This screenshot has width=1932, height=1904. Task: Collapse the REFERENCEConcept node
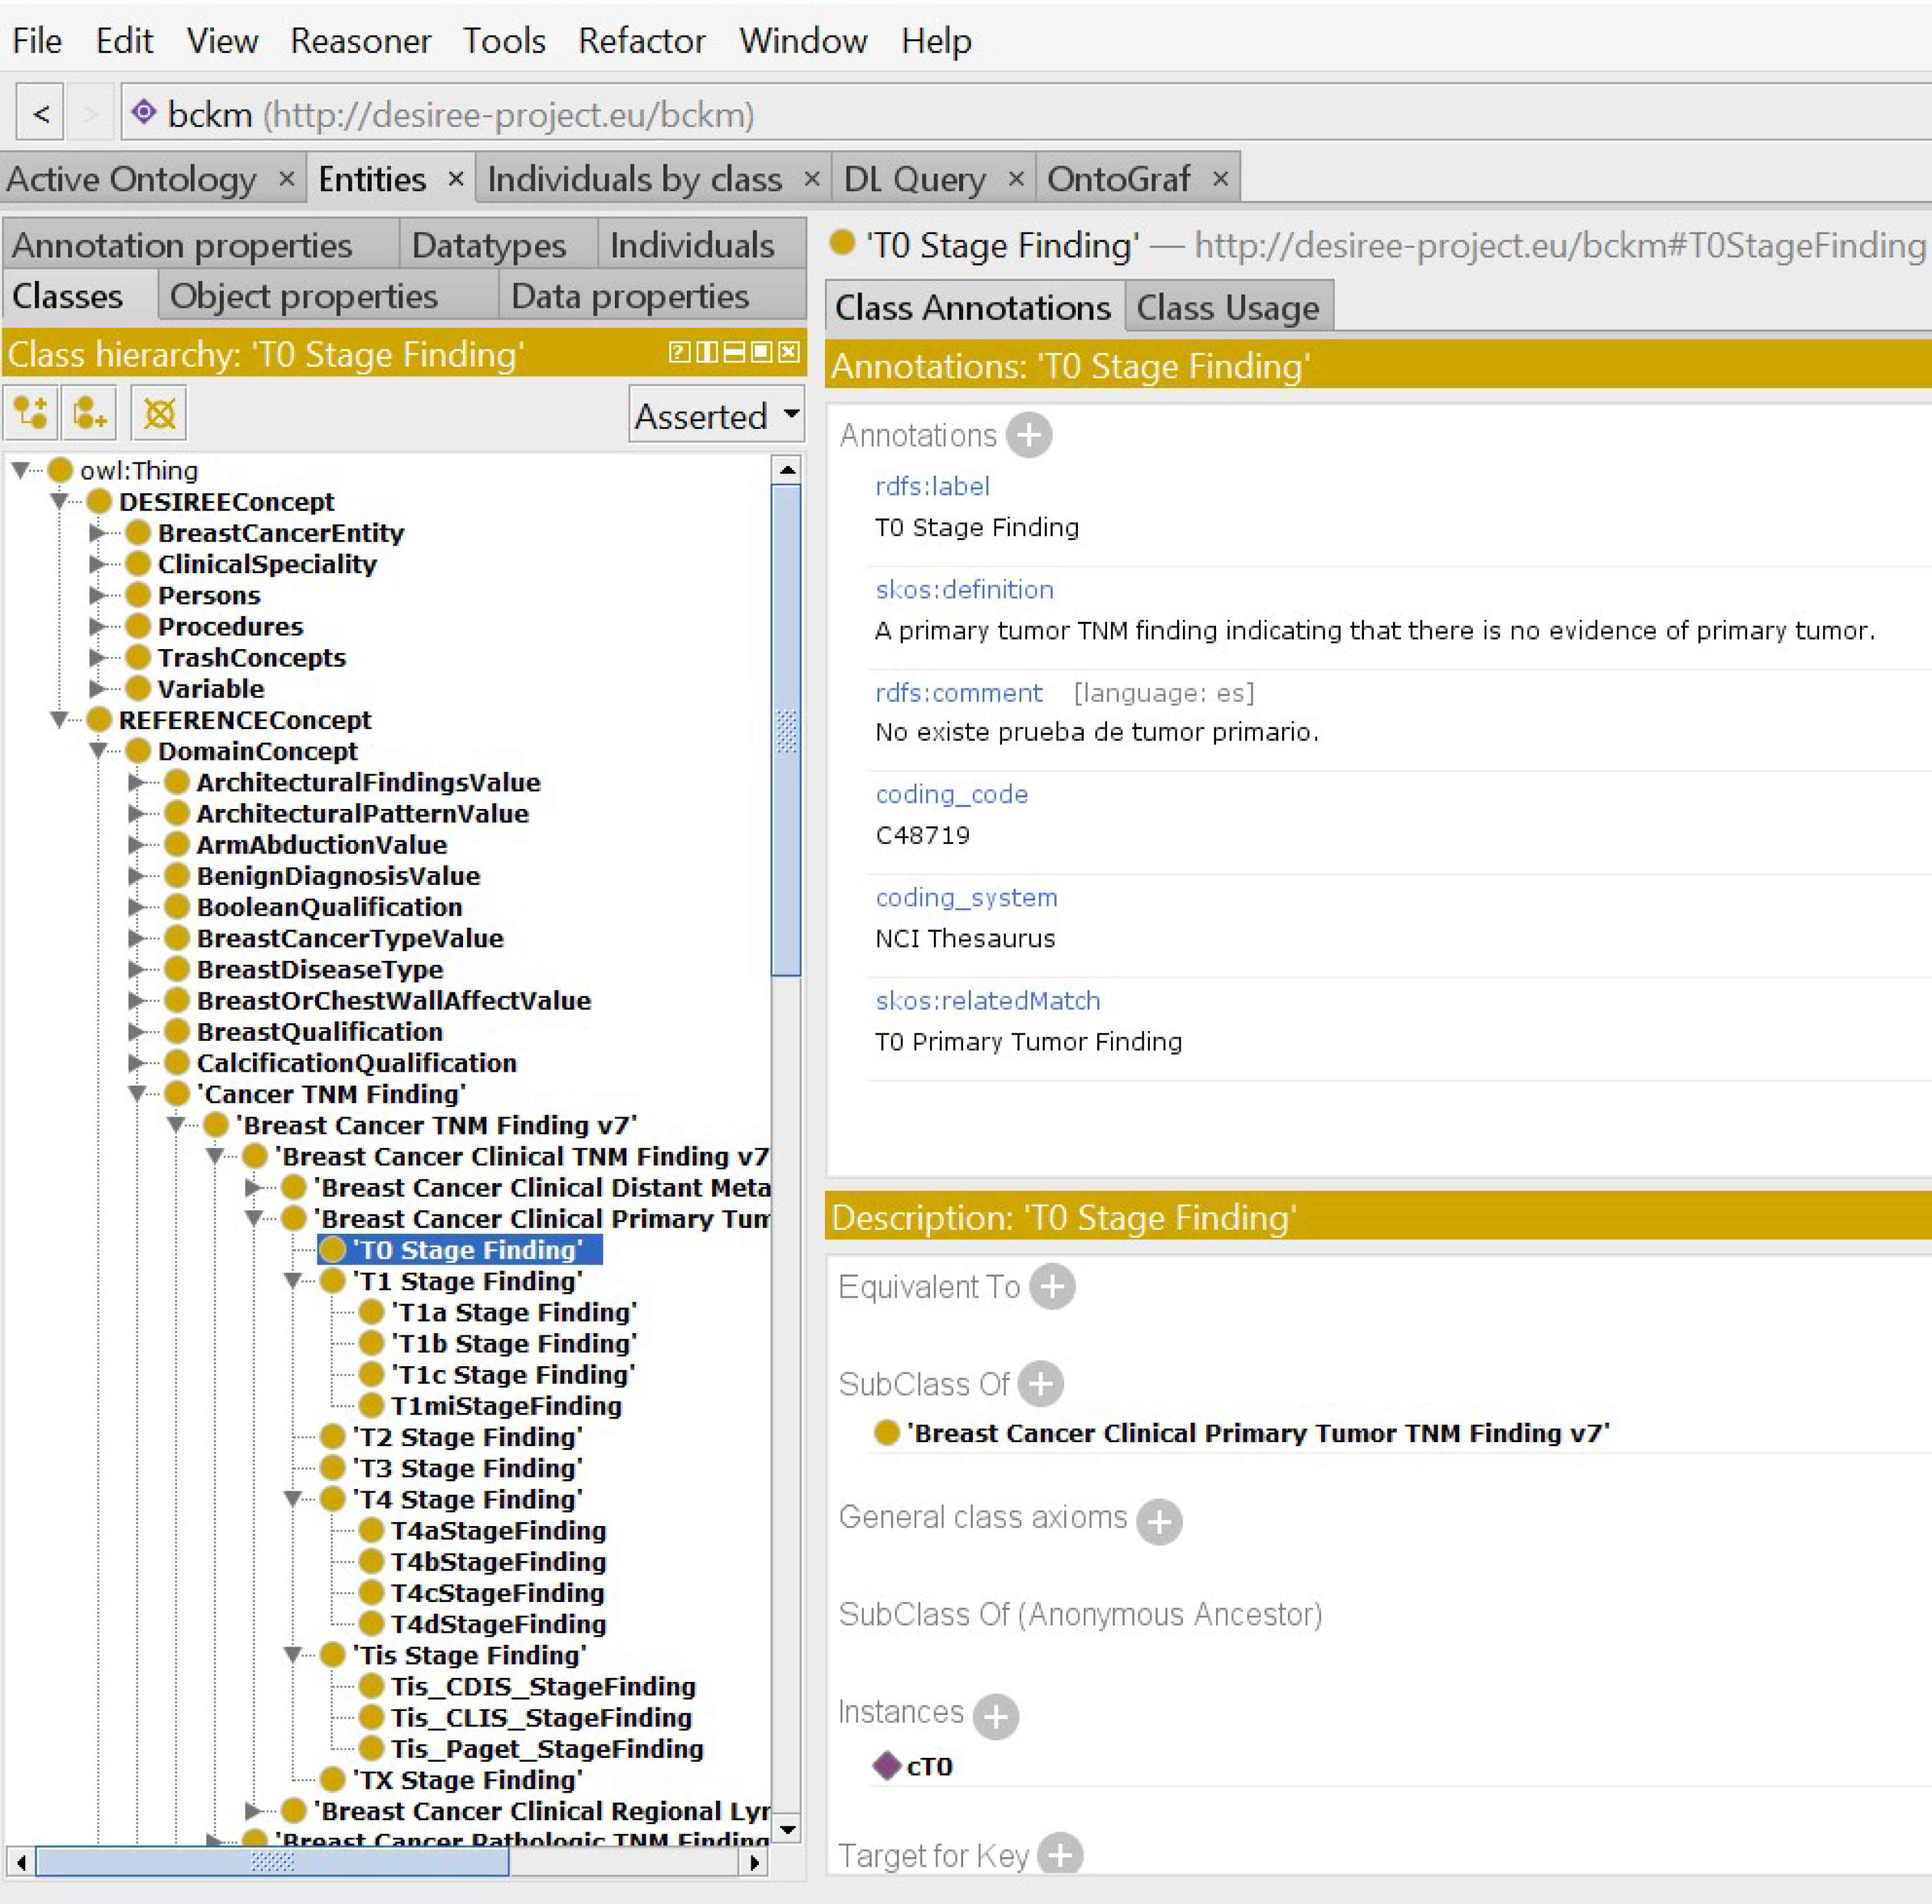tap(60, 719)
